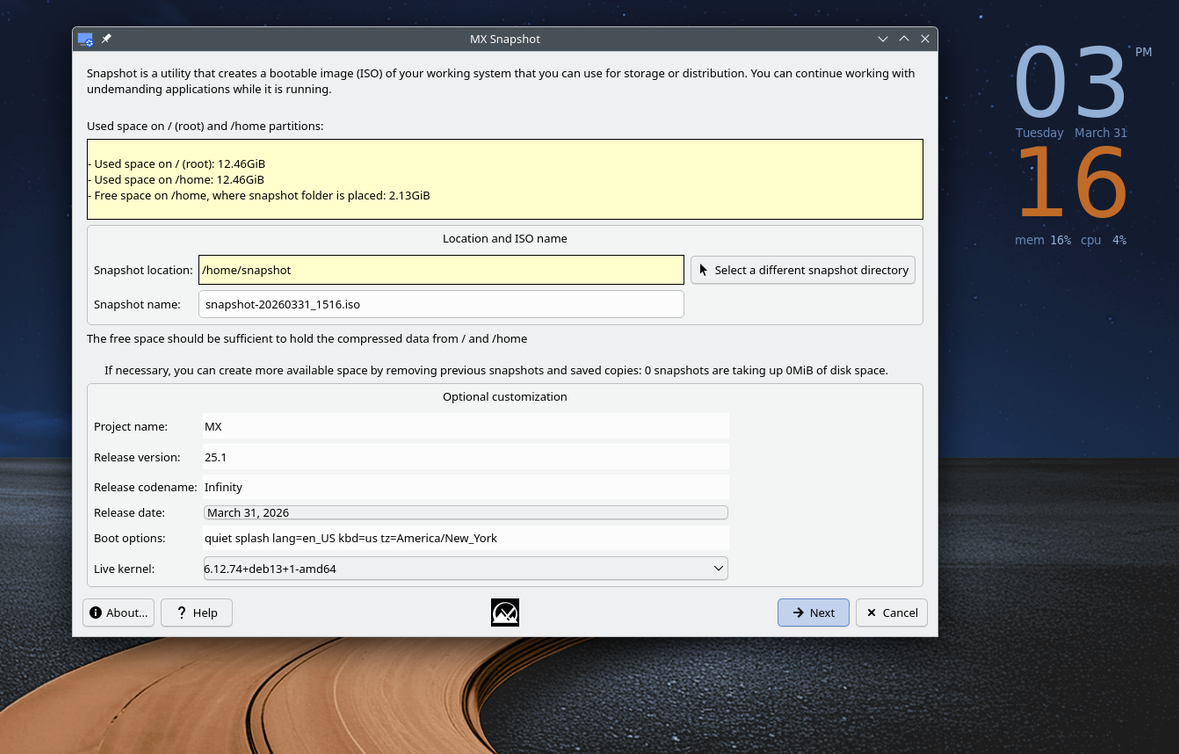Screen dimensions: 1179x754
Task: Click the 'Tuesday' date label on desktop widget
Action: [1039, 133]
